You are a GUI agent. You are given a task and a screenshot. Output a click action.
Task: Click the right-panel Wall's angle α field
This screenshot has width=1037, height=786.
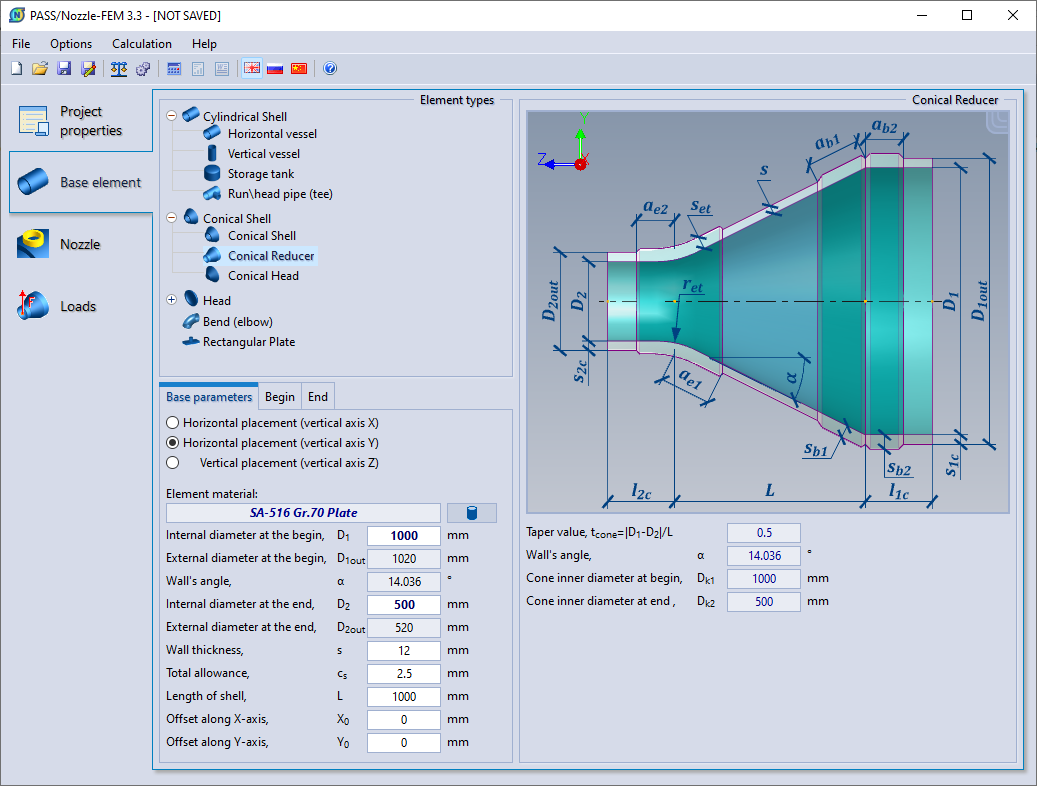point(764,556)
